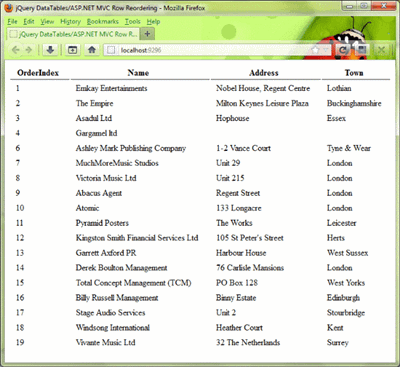Select the jQuery DataTables browser tab
Image resolution: width=400 pixels, height=367 pixels.
73,34
